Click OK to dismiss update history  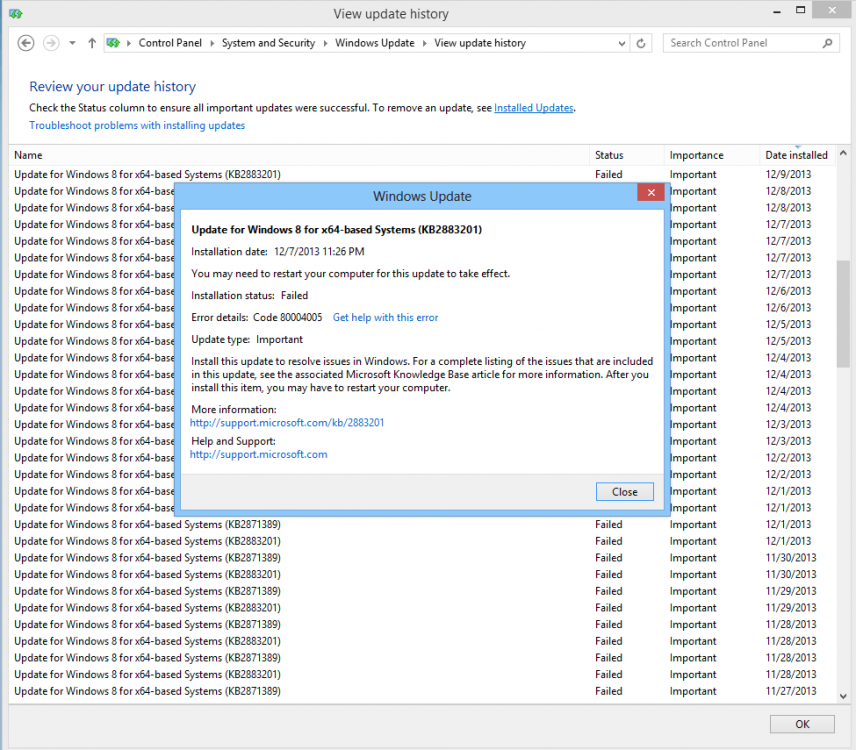[802, 724]
